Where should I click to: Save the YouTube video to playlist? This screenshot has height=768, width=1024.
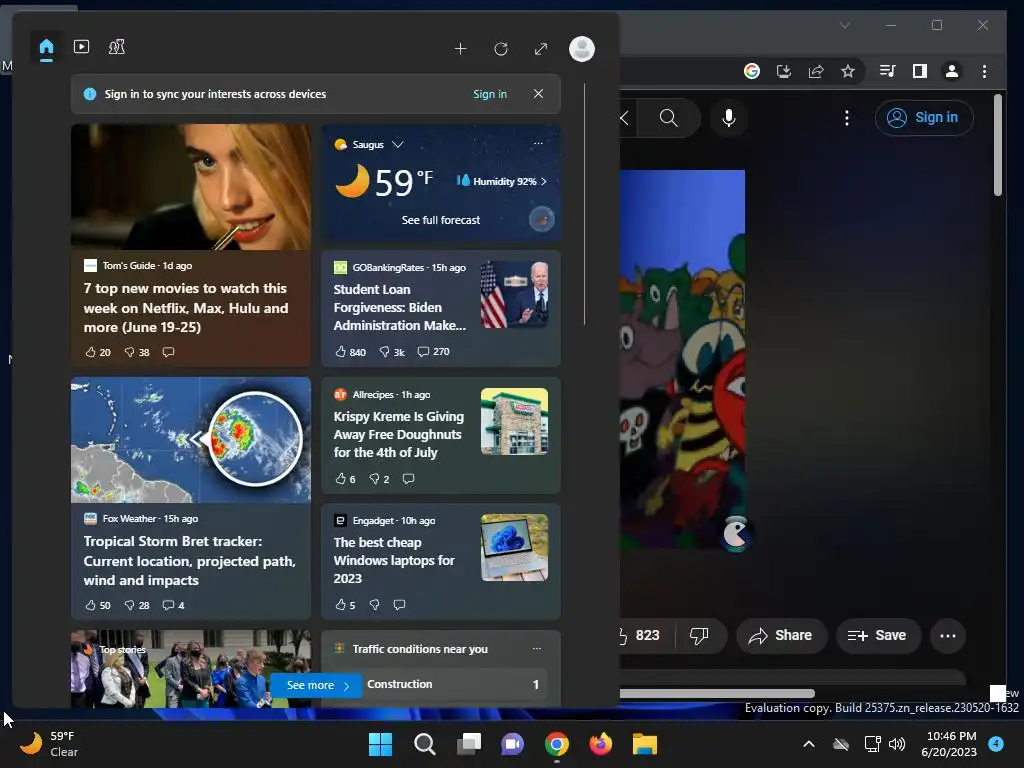point(878,635)
